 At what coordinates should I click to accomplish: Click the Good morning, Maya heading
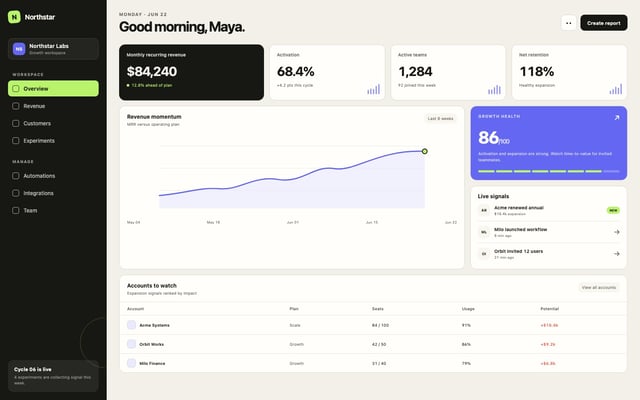coord(182,27)
